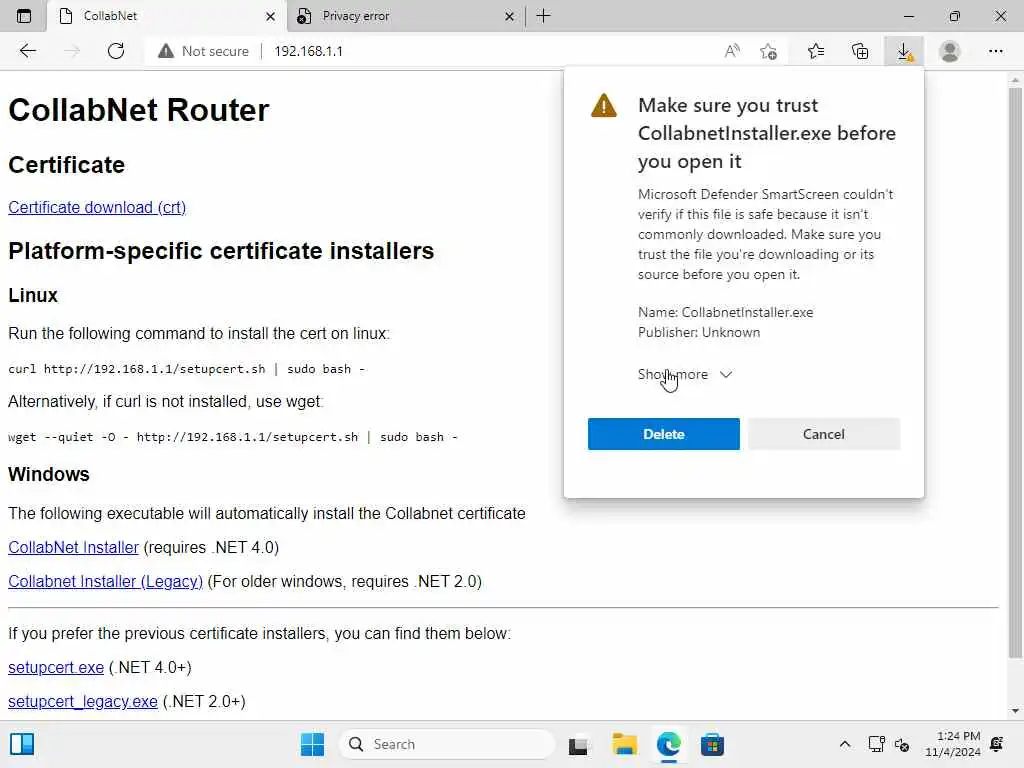This screenshot has height=768, width=1024.
Task: Click the disabled forward navigation arrow
Action: pyautogui.click(x=72, y=51)
